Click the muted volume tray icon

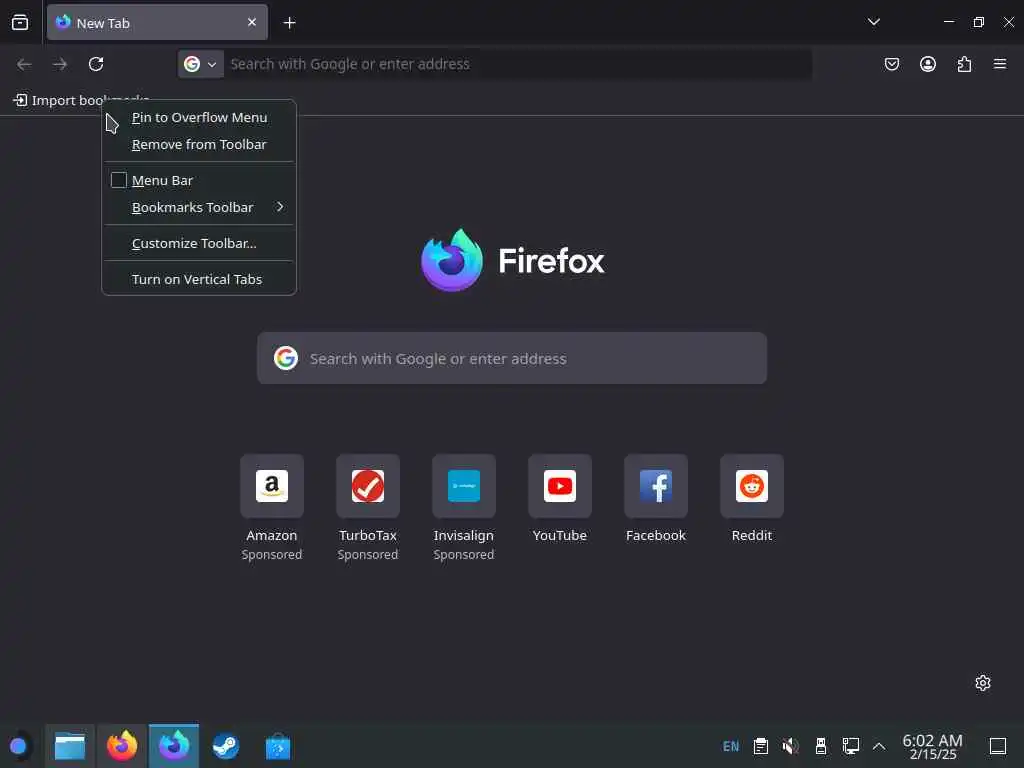click(791, 746)
